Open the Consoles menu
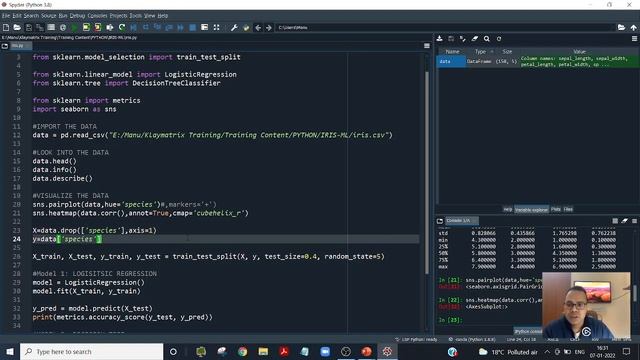Image resolution: width=640 pixels, height=360 pixels. click(x=97, y=16)
